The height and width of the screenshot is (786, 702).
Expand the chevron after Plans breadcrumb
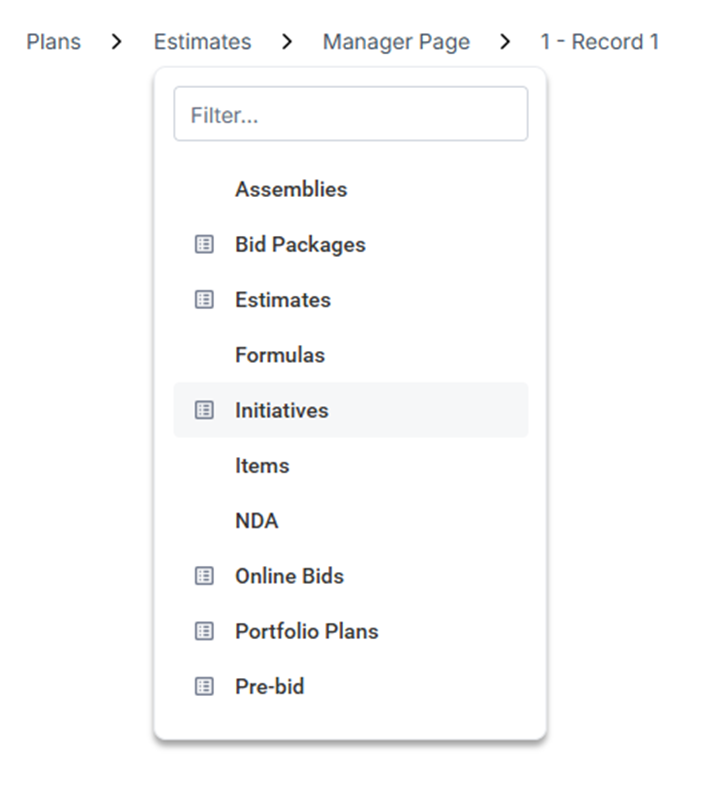[x=117, y=42]
